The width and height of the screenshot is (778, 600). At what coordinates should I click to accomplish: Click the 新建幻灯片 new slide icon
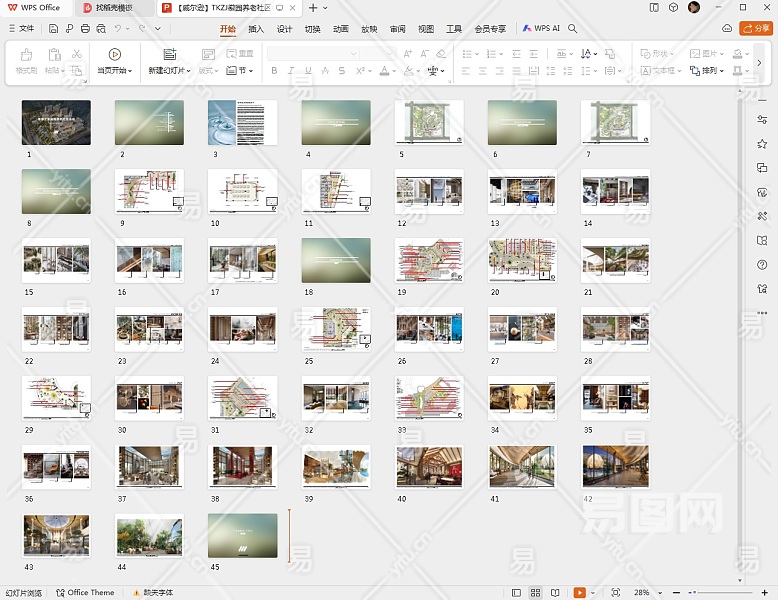click(169, 54)
